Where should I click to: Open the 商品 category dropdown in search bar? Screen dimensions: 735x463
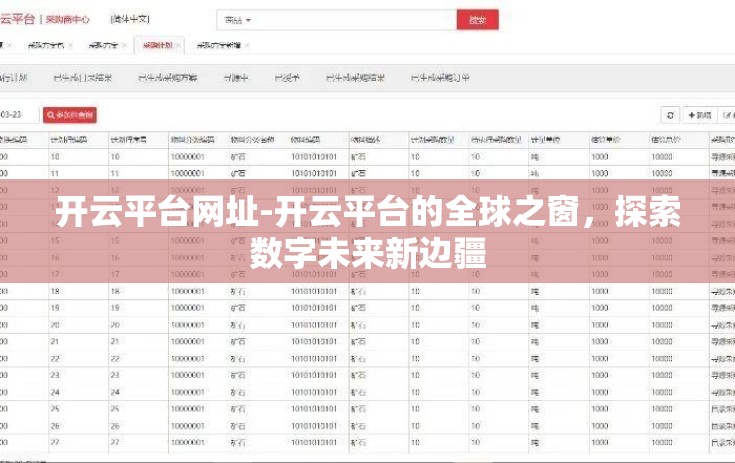pos(237,20)
